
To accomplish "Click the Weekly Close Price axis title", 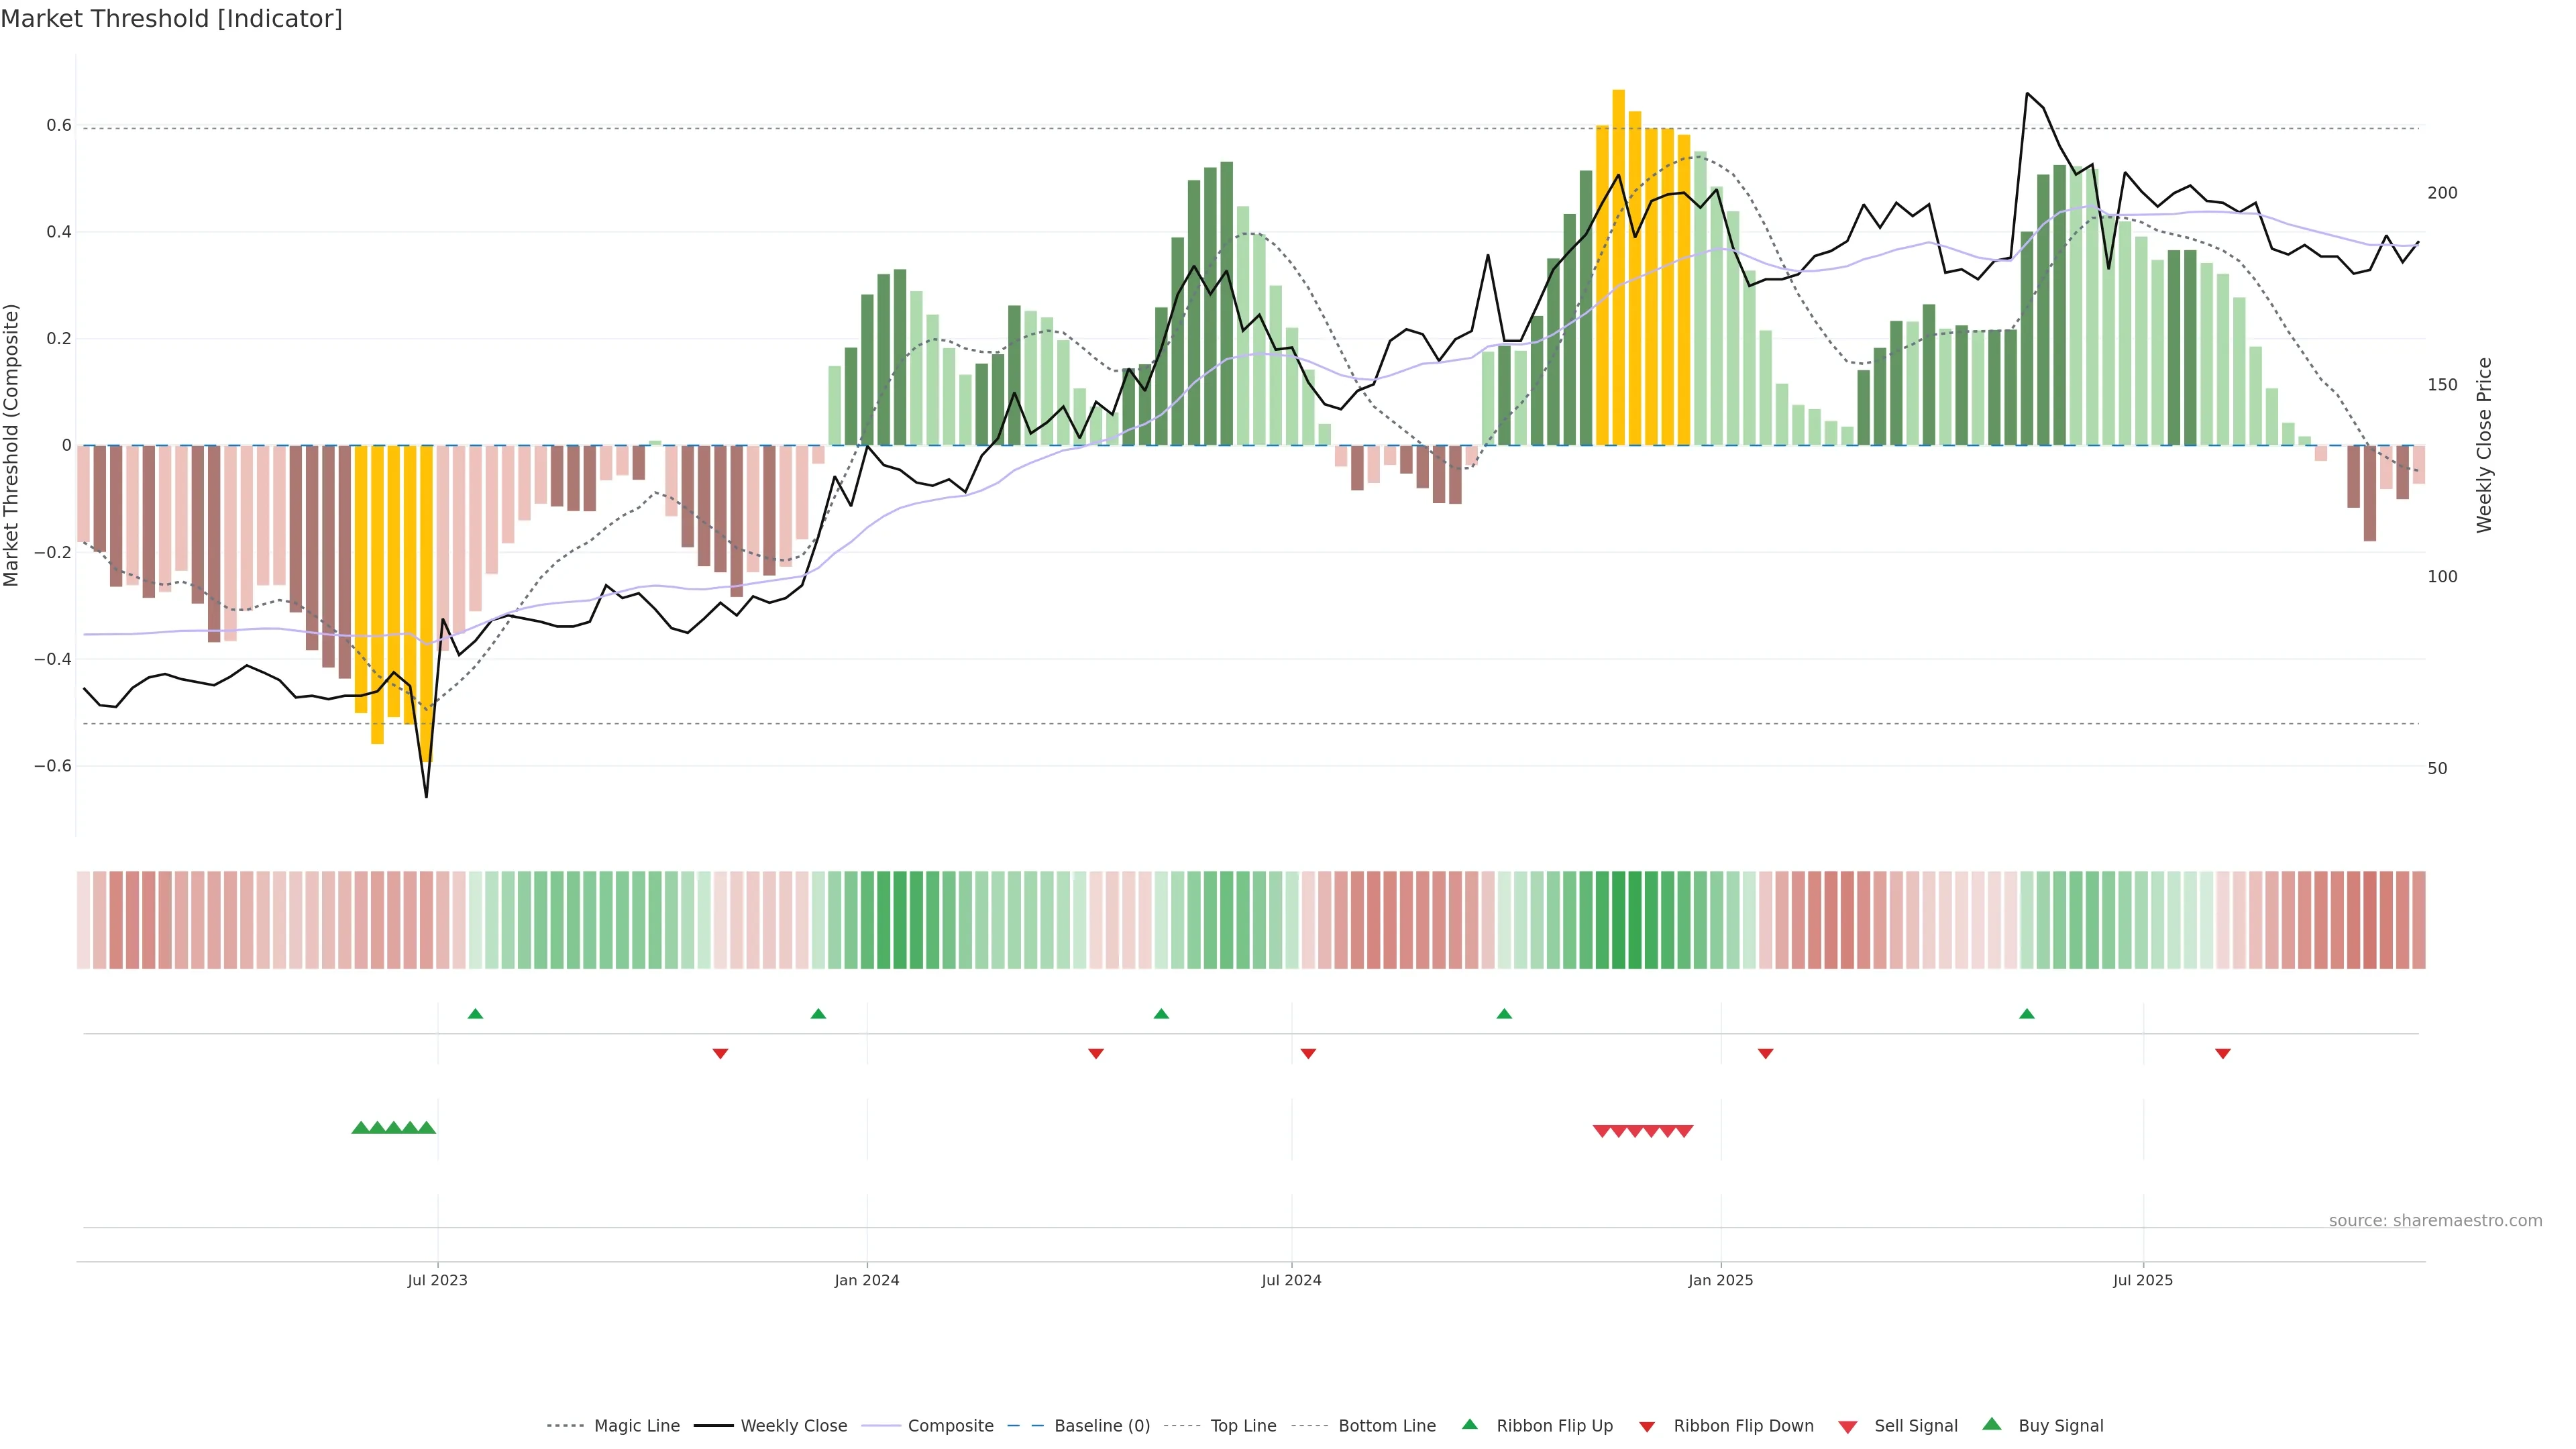I will [x=2484, y=445].
